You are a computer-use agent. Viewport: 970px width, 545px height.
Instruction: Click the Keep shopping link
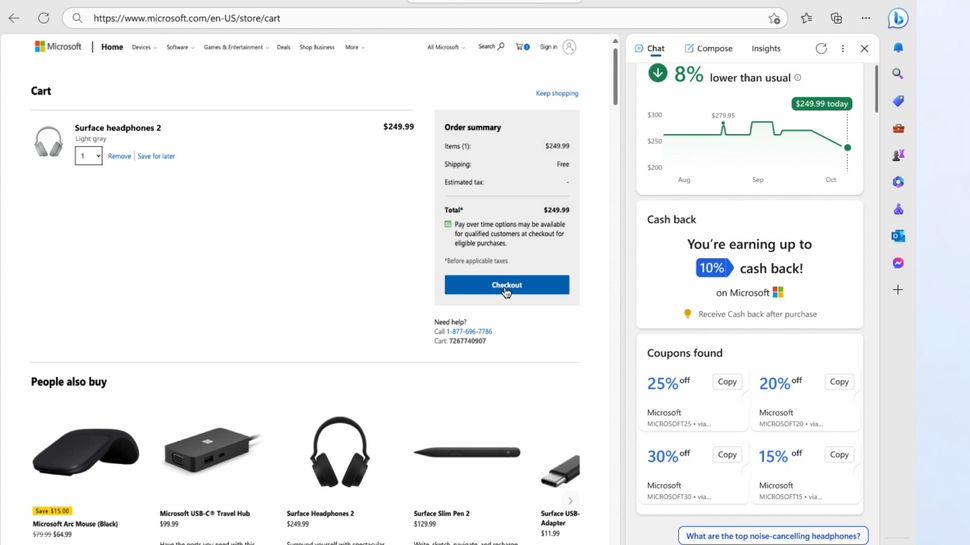coord(557,93)
